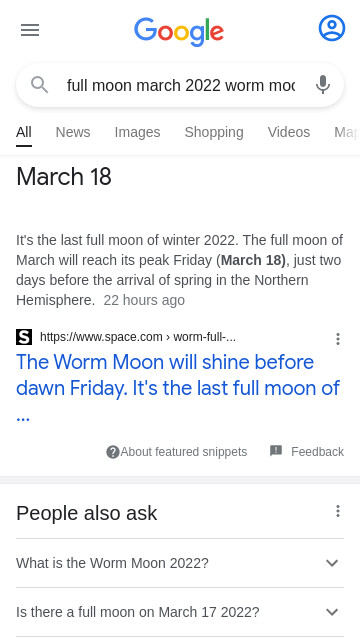Click the About featured snippets link
This screenshot has width=360, height=640.
coord(184,452)
